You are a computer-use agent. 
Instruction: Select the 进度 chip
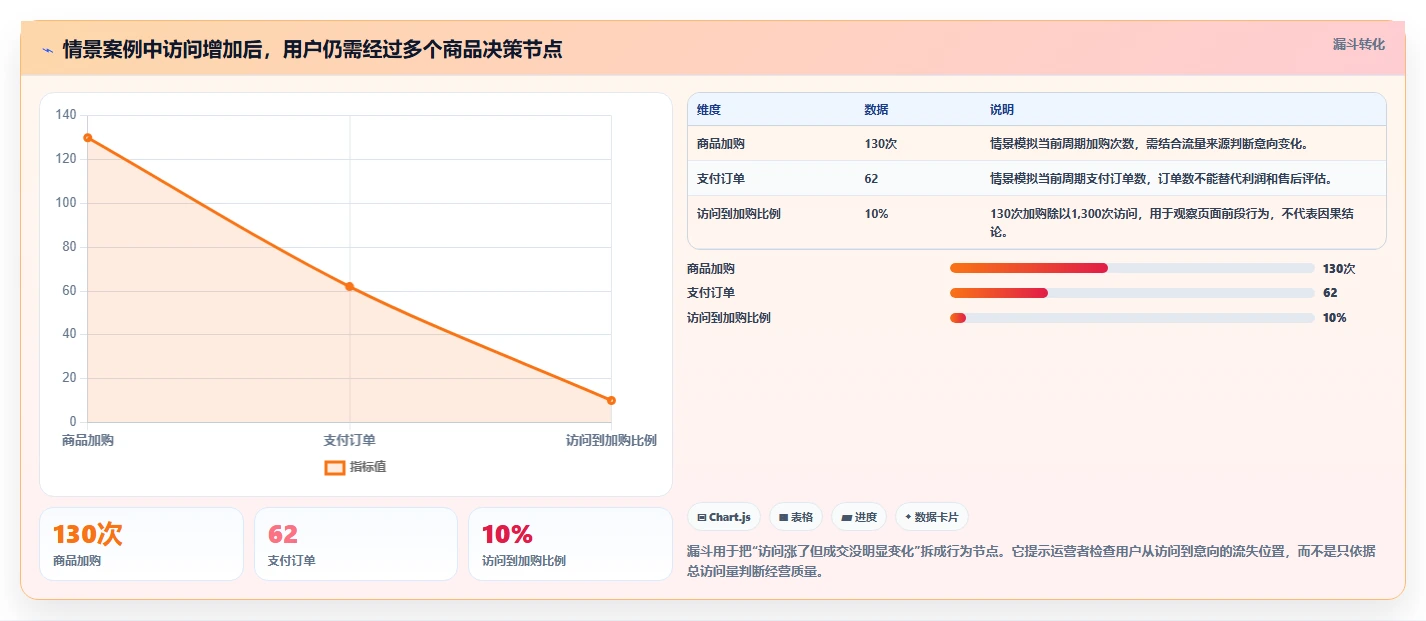[859, 517]
